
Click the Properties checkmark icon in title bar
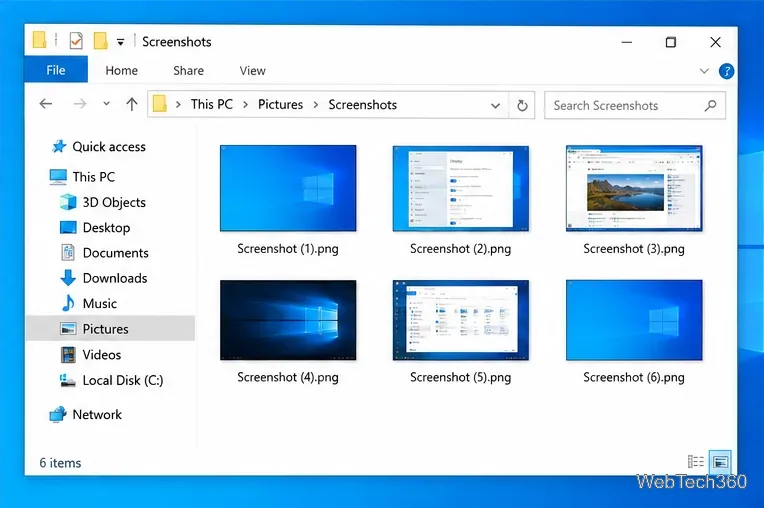pos(76,41)
